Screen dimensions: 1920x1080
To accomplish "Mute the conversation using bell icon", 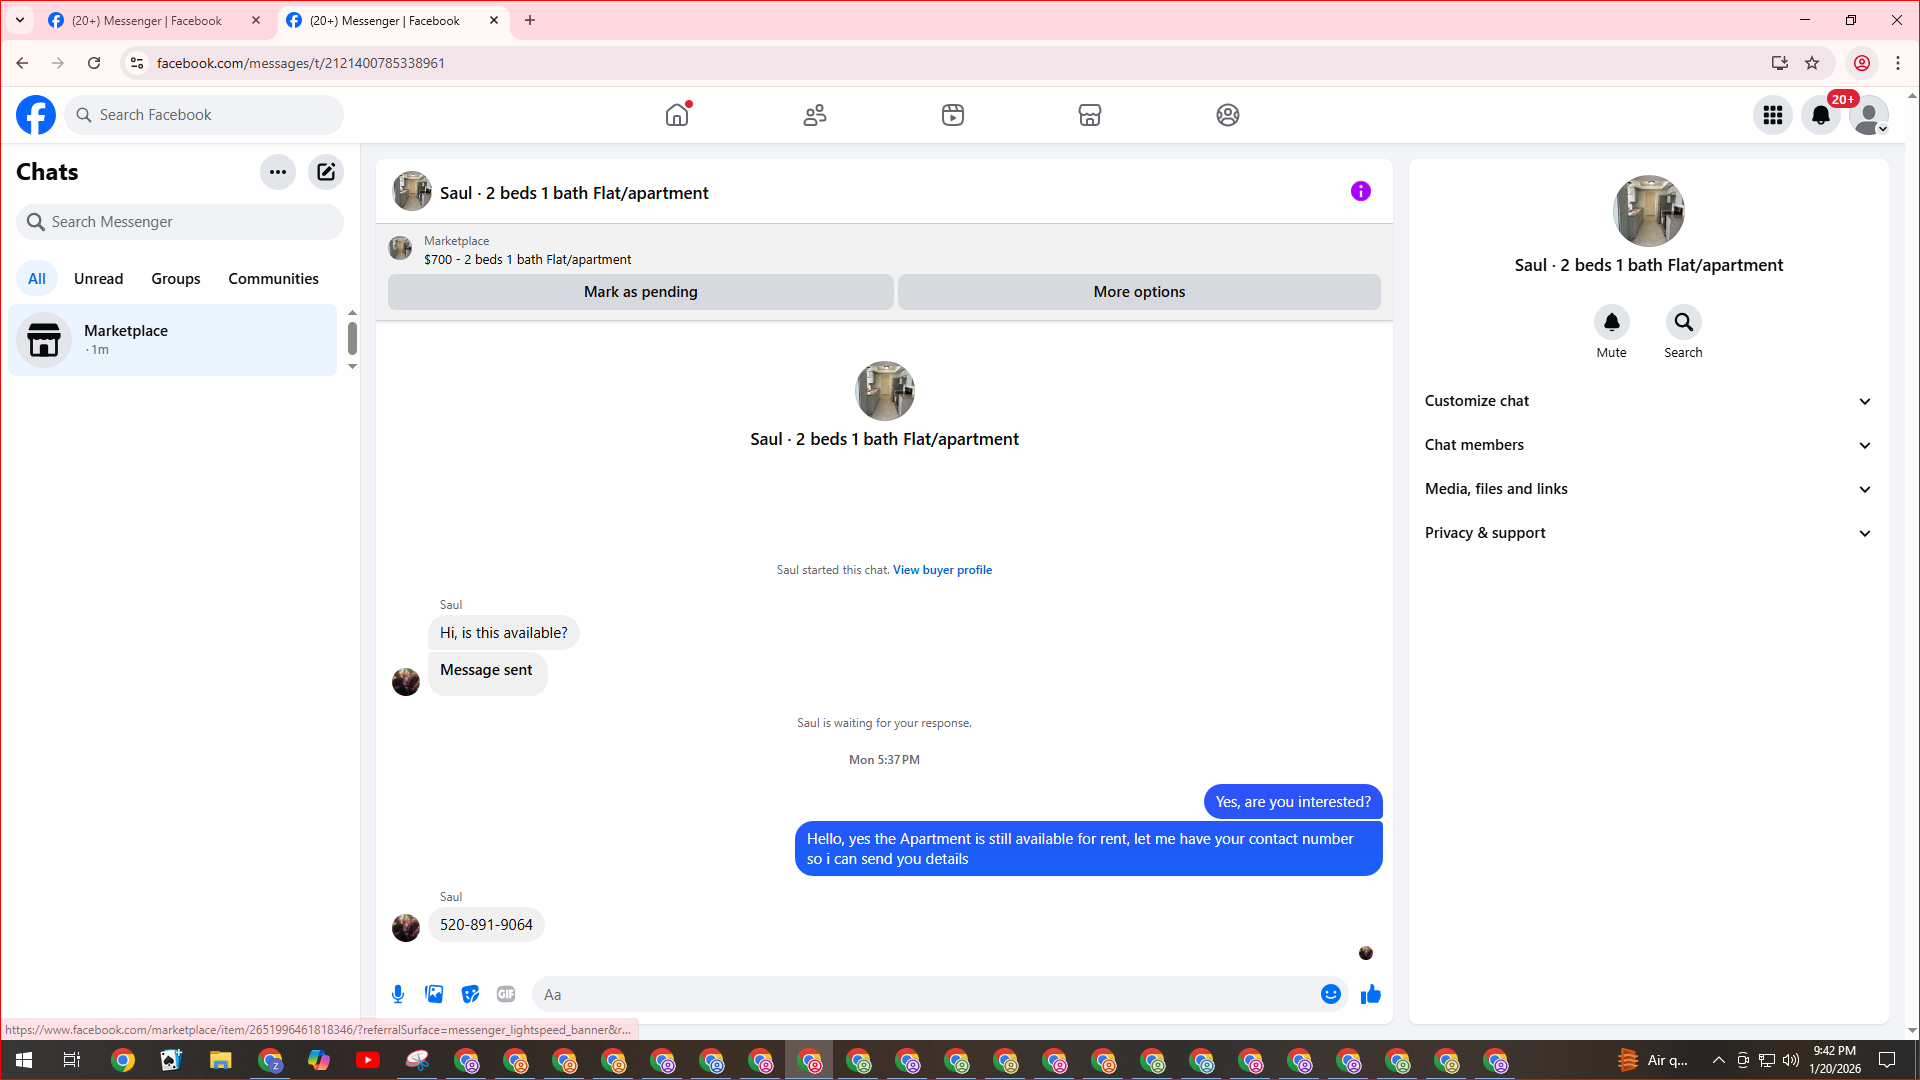I will (1612, 322).
